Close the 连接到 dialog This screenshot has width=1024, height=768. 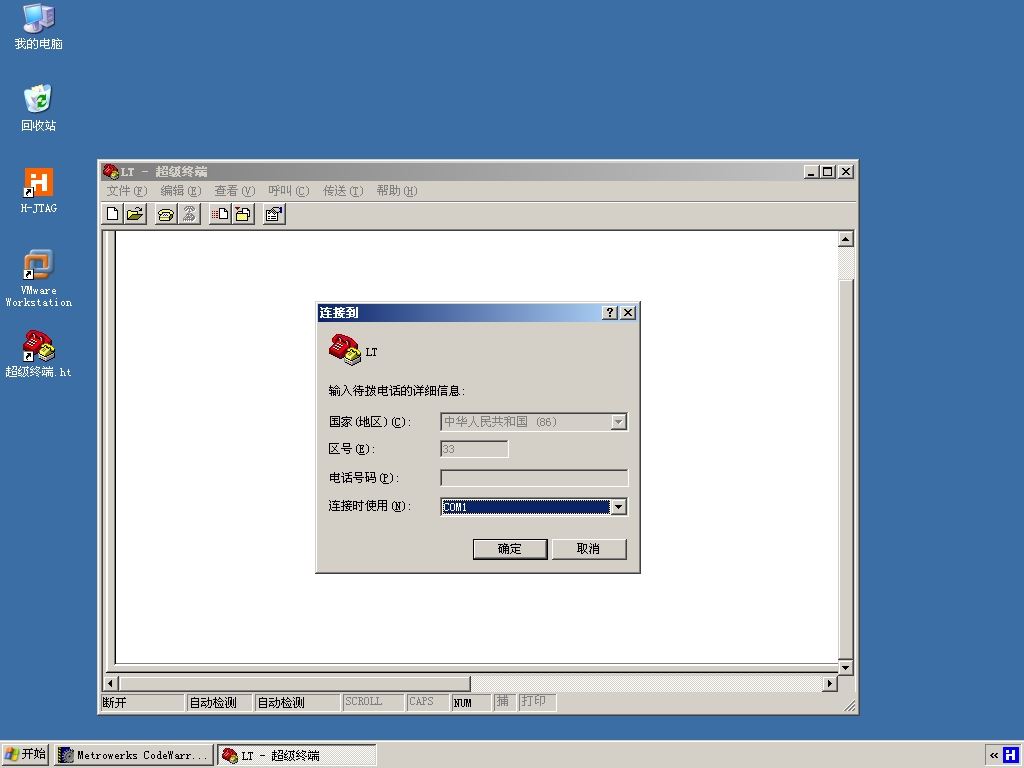[628, 313]
